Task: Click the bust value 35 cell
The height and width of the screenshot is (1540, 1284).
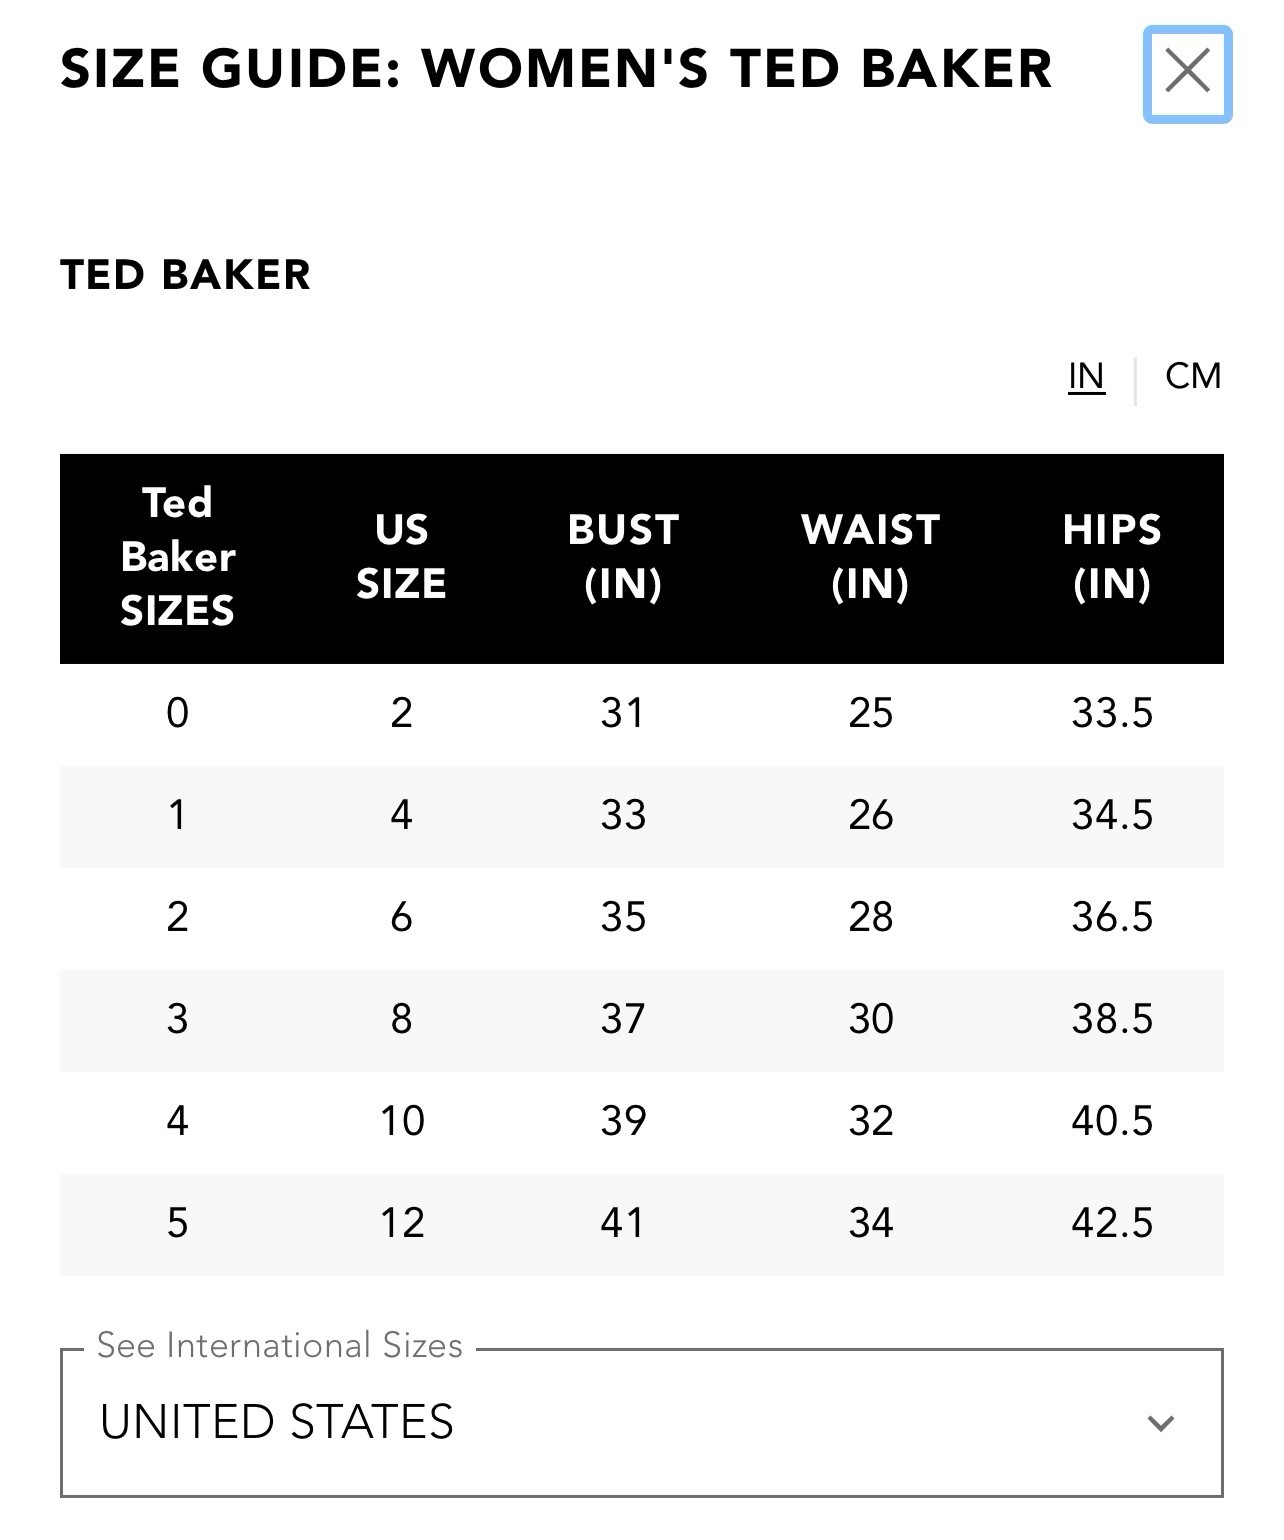Action: click(623, 918)
